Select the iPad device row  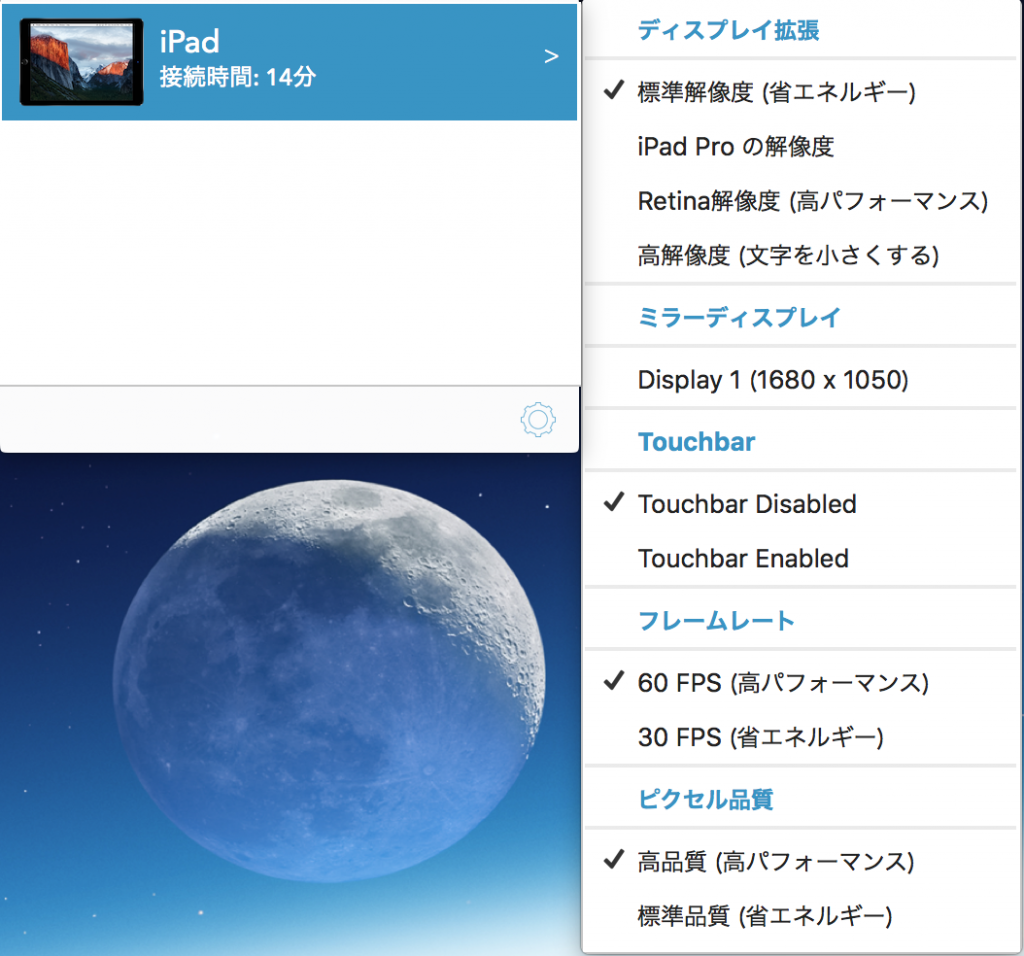[x=289, y=62]
